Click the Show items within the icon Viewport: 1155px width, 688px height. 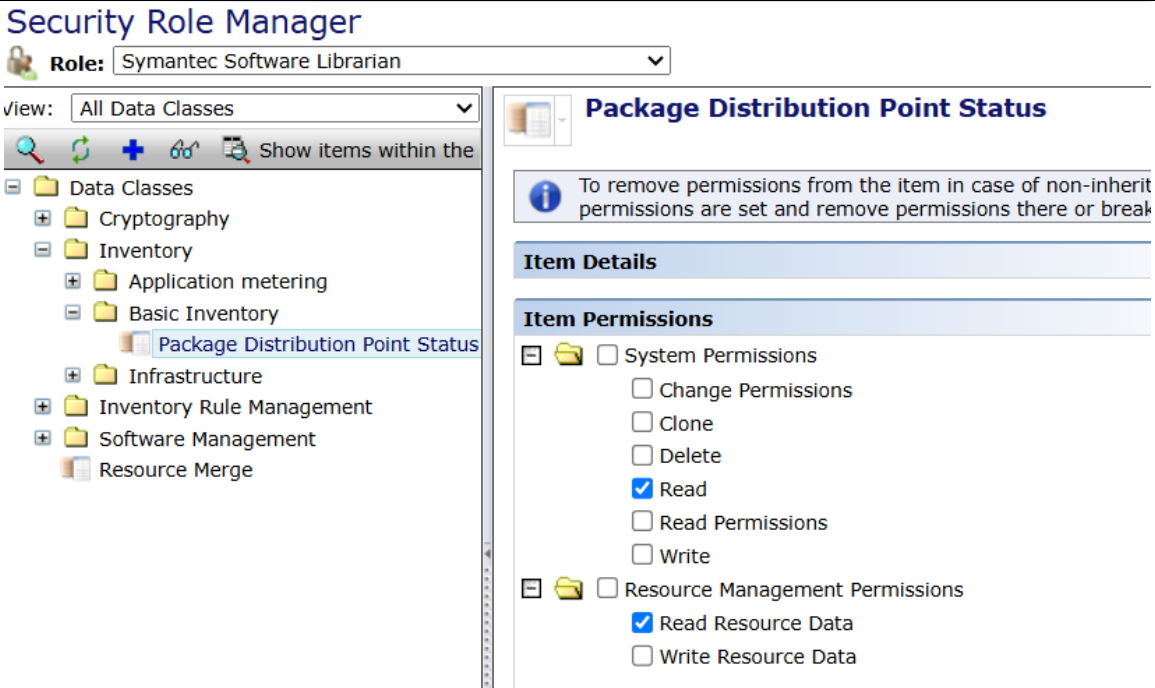(236, 150)
